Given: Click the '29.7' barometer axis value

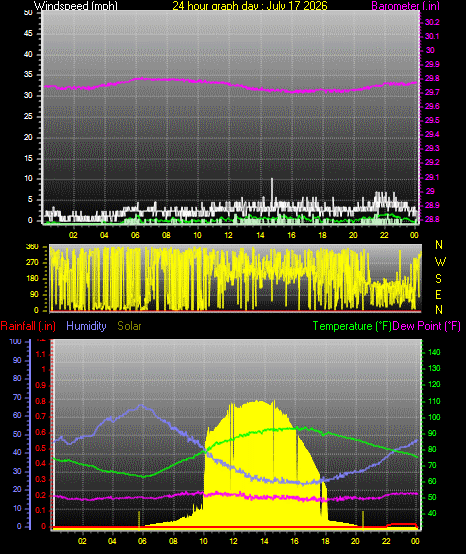Looking at the screenshot, I should click(432, 92).
